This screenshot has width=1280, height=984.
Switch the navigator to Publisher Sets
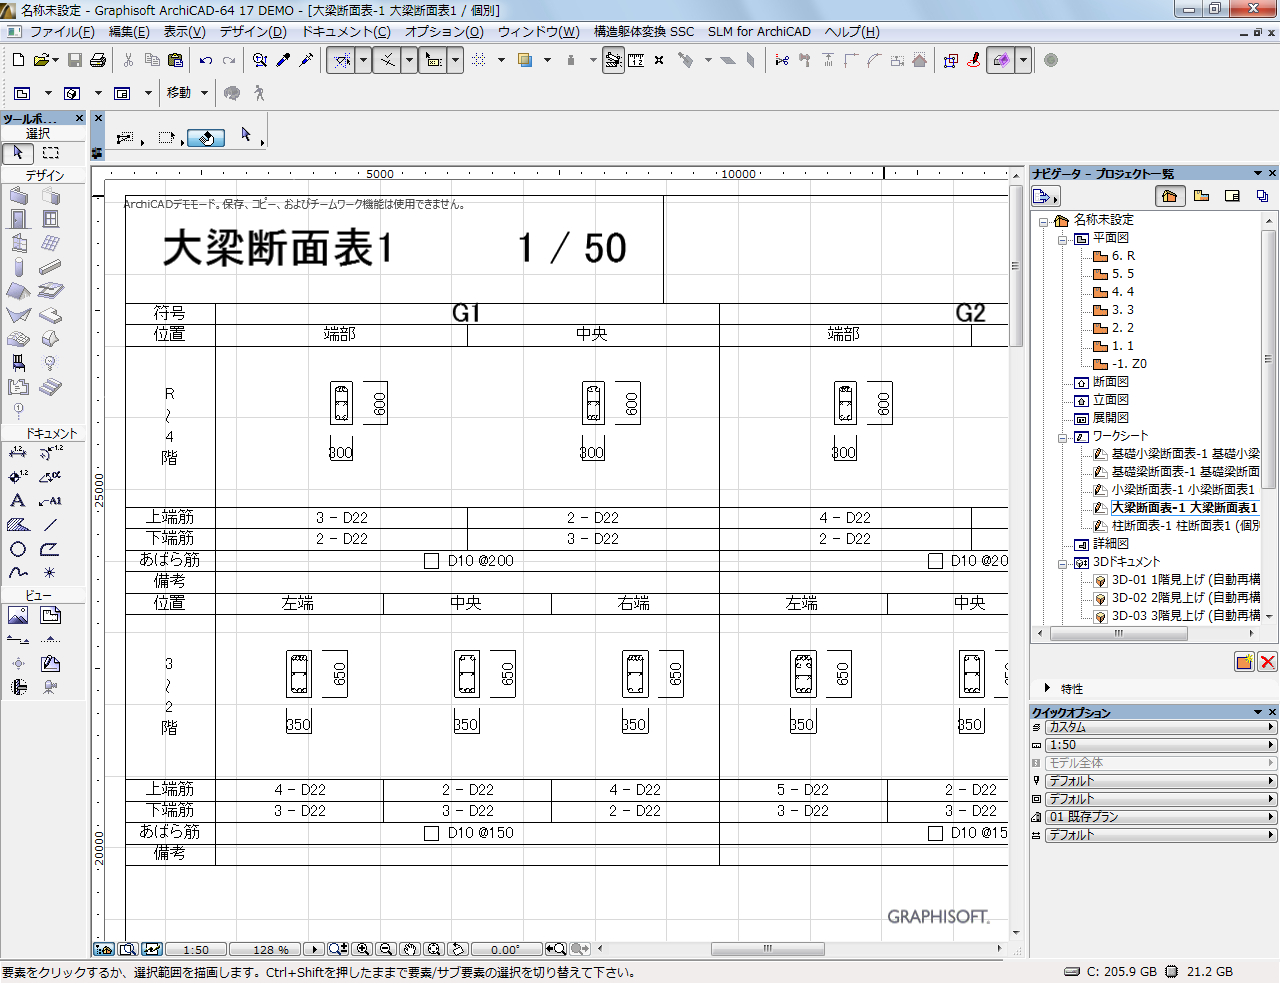(x=1263, y=196)
